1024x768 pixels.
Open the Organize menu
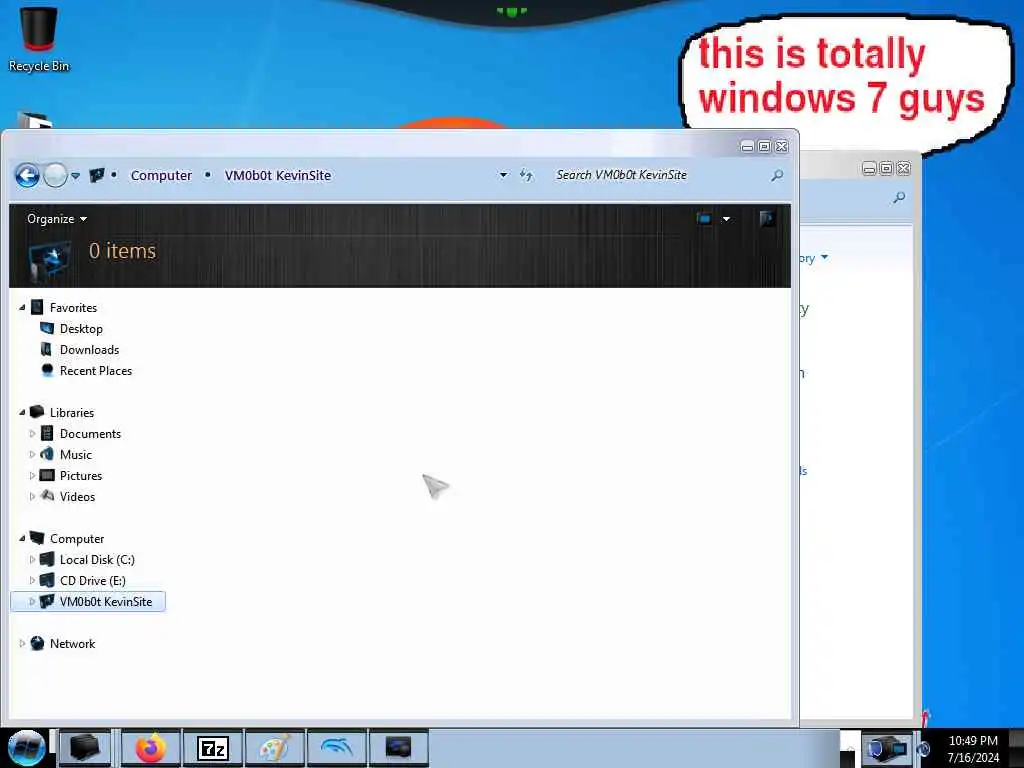[57, 219]
